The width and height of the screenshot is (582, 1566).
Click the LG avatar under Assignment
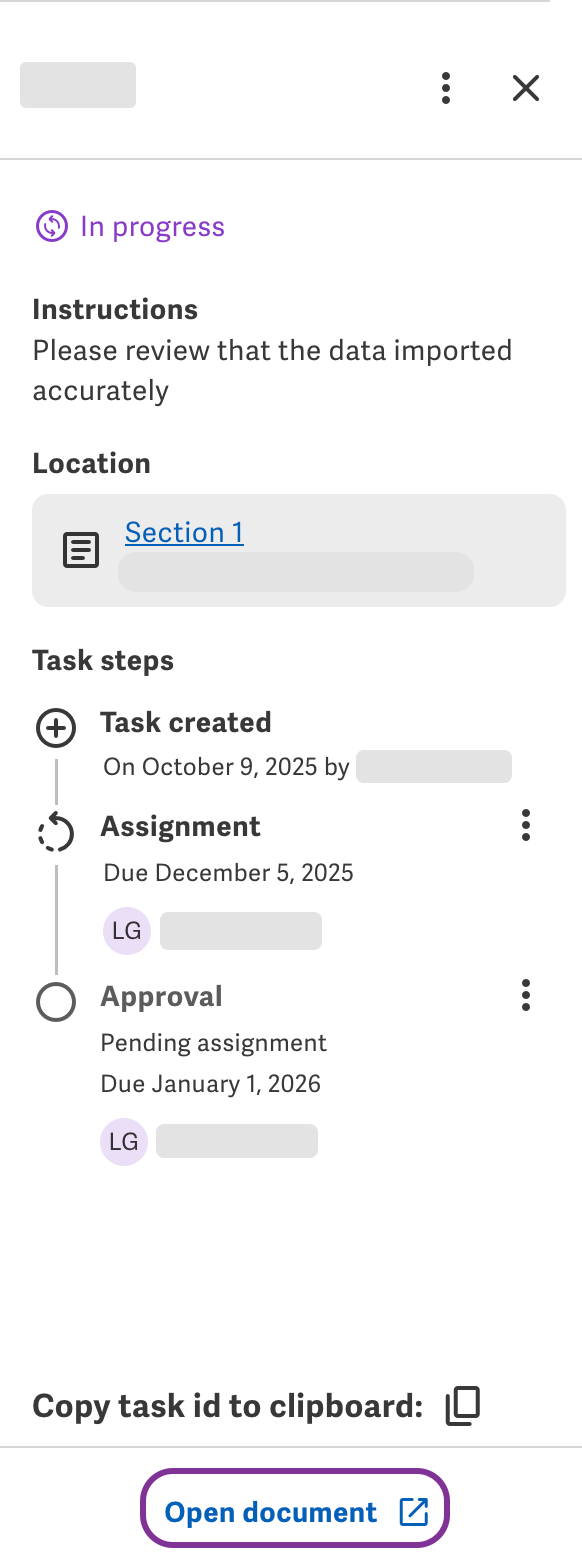126,930
